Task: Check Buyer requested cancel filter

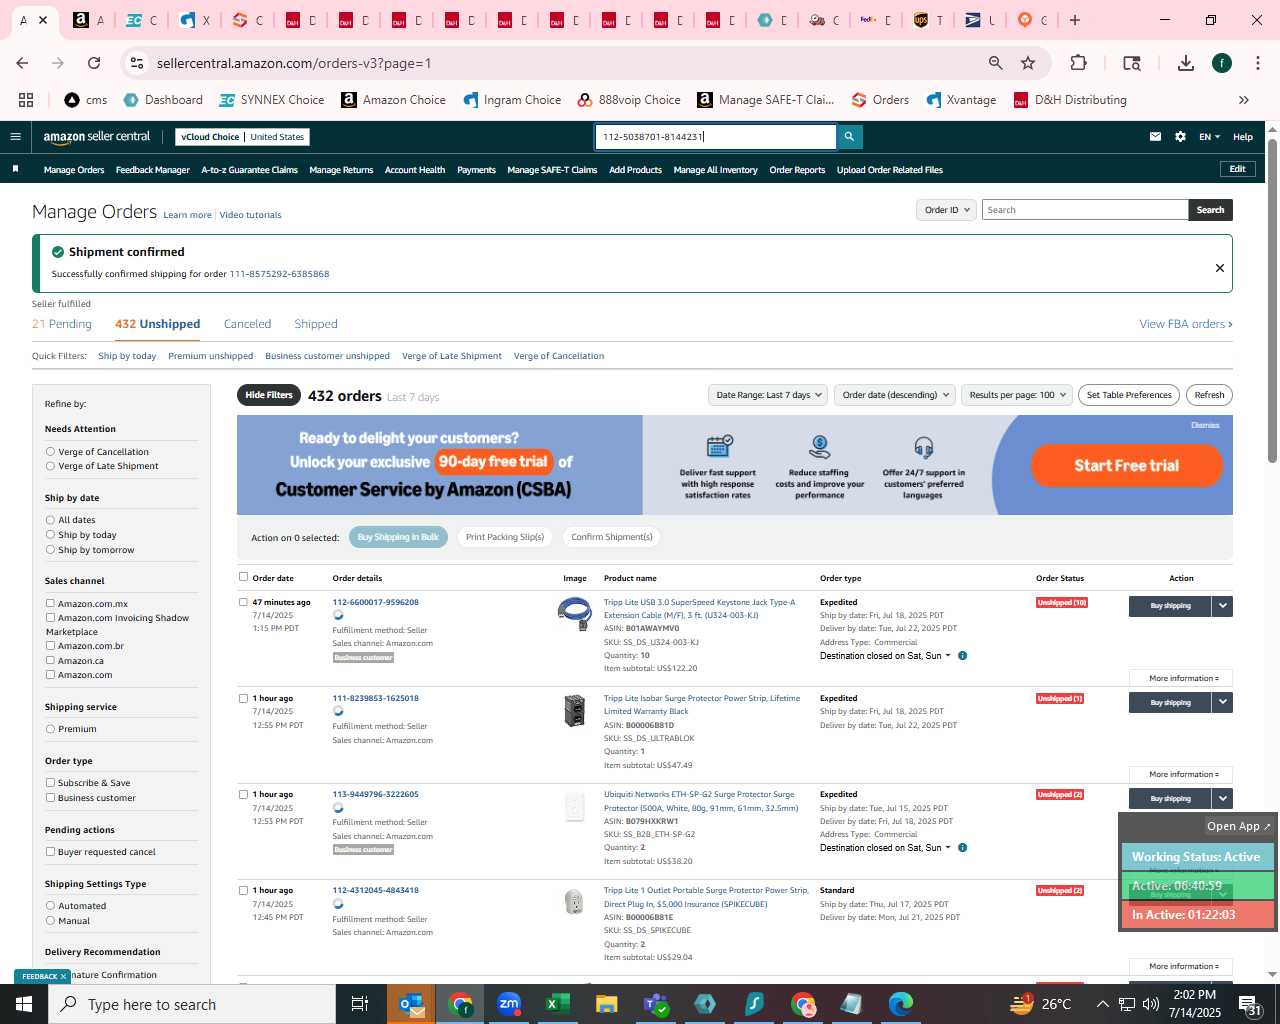Action: coord(50,852)
